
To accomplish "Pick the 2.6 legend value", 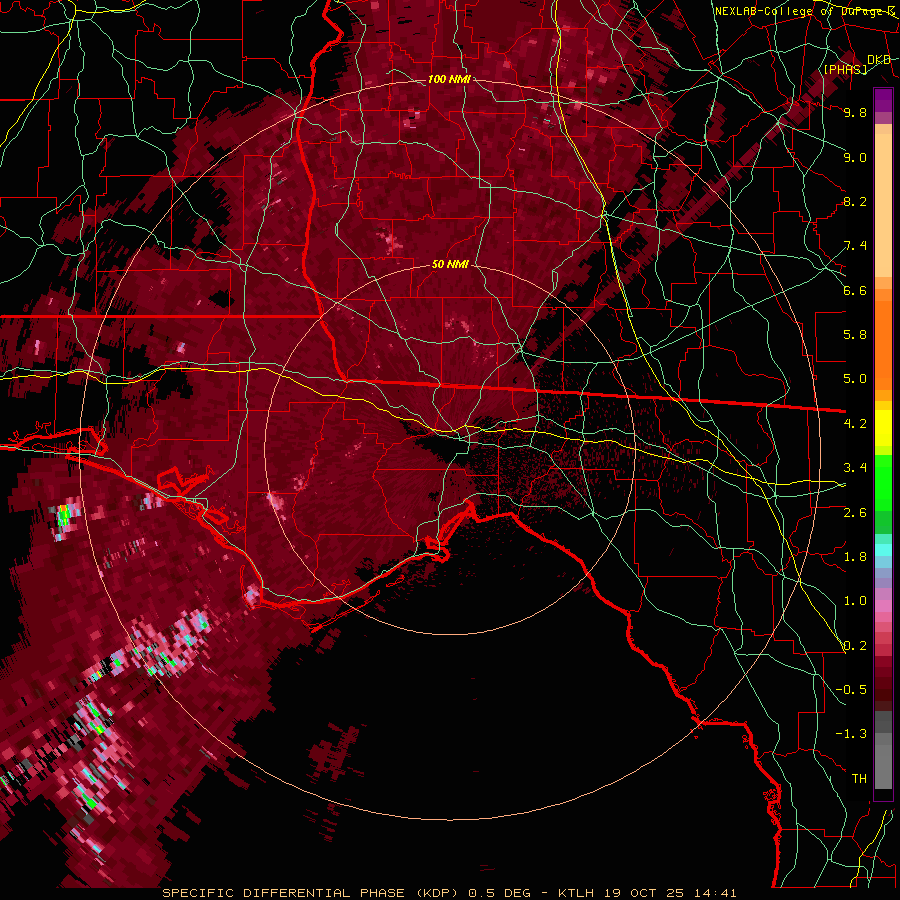I will pyautogui.click(x=855, y=513).
